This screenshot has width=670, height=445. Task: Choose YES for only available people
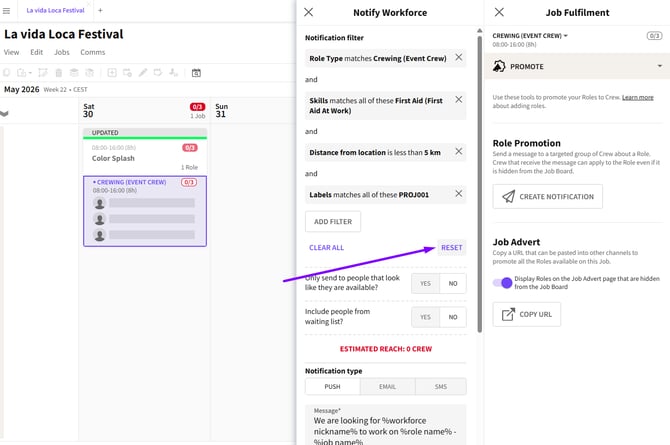tap(425, 283)
